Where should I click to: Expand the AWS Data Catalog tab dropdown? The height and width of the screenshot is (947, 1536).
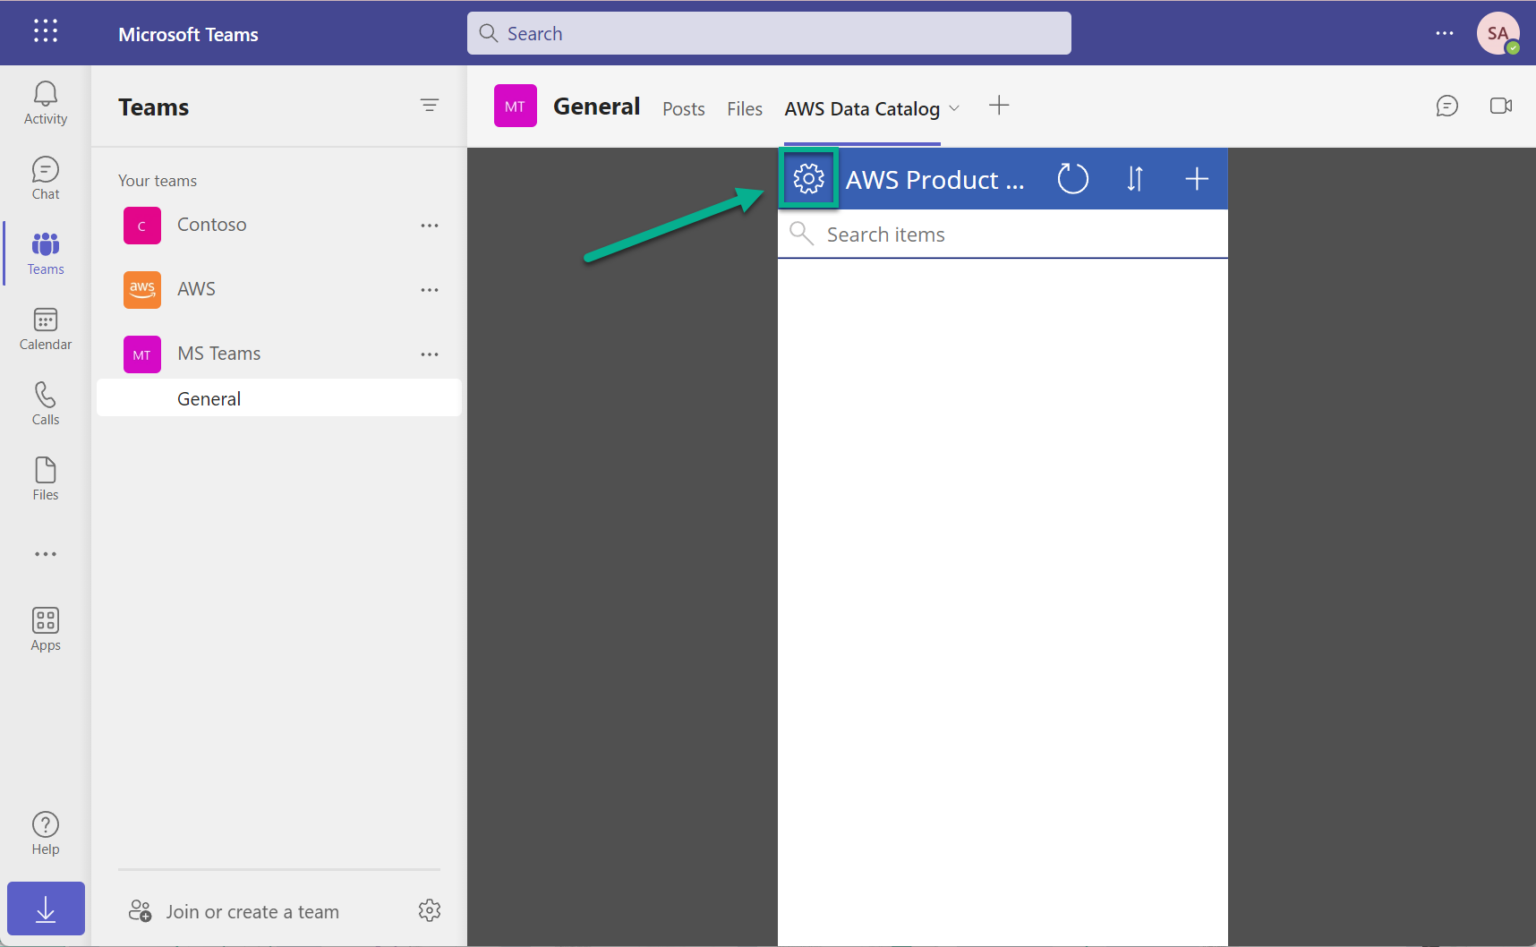point(955,108)
